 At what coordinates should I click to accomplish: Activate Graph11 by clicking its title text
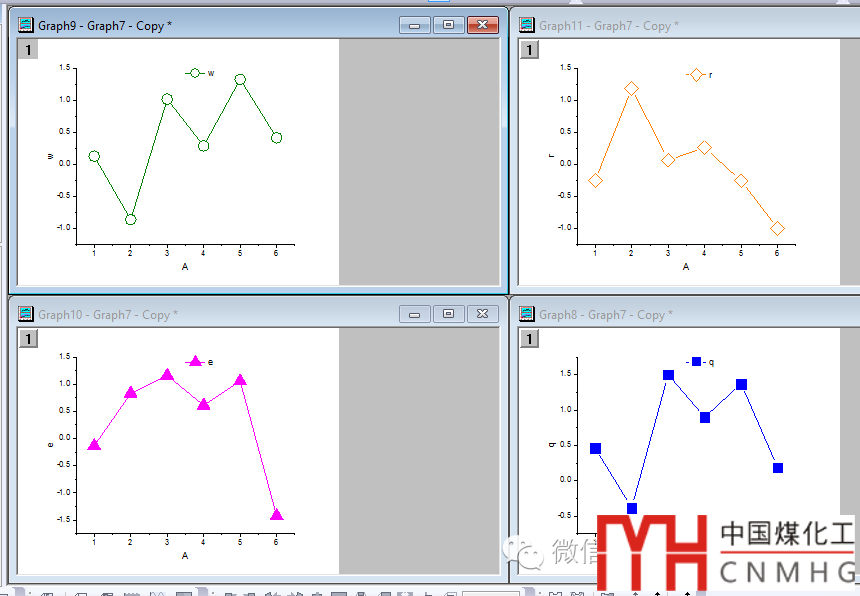pyautogui.click(x=609, y=26)
